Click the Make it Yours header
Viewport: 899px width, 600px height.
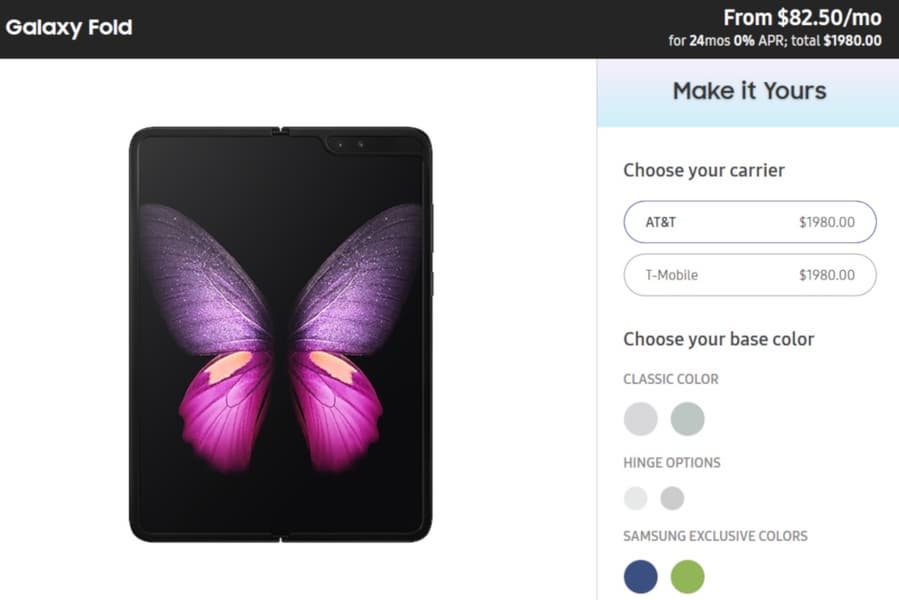pos(749,91)
